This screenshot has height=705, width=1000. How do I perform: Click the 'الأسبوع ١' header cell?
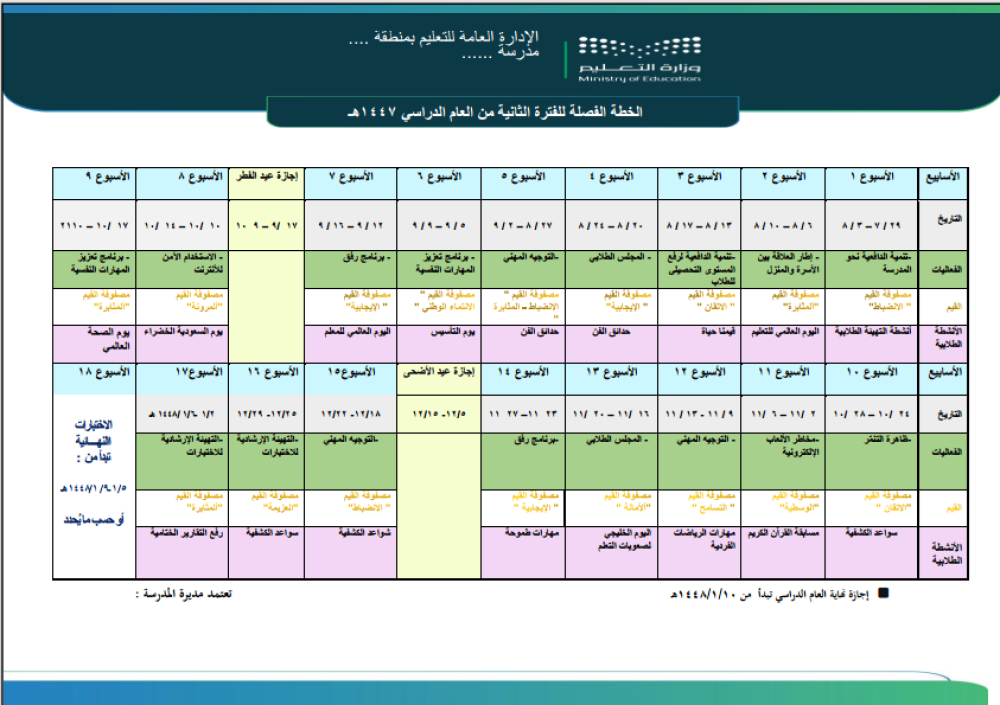(x=871, y=176)
